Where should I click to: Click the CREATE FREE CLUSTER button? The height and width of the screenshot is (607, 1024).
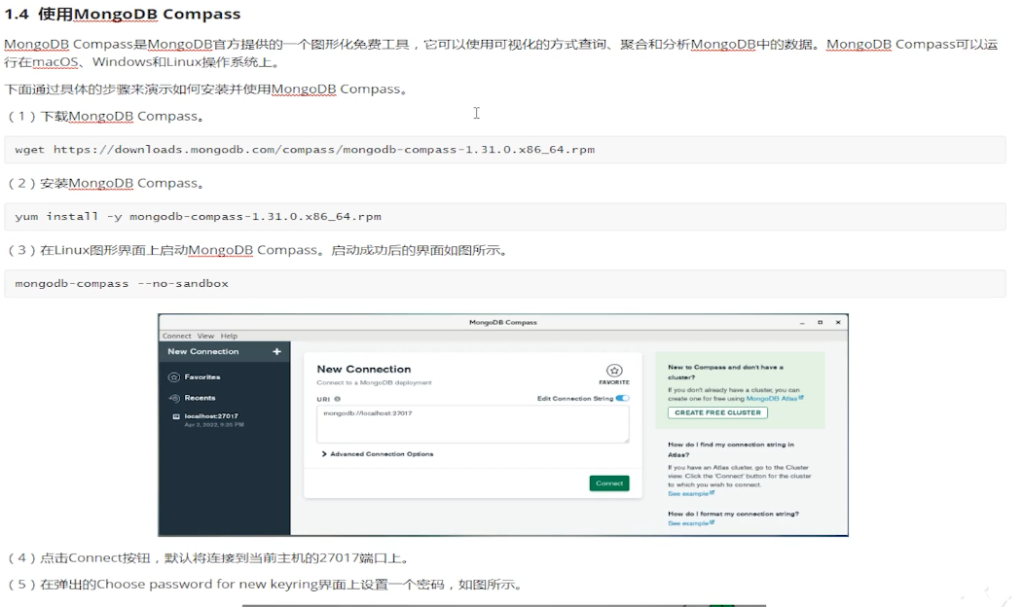tap(718, 413)
